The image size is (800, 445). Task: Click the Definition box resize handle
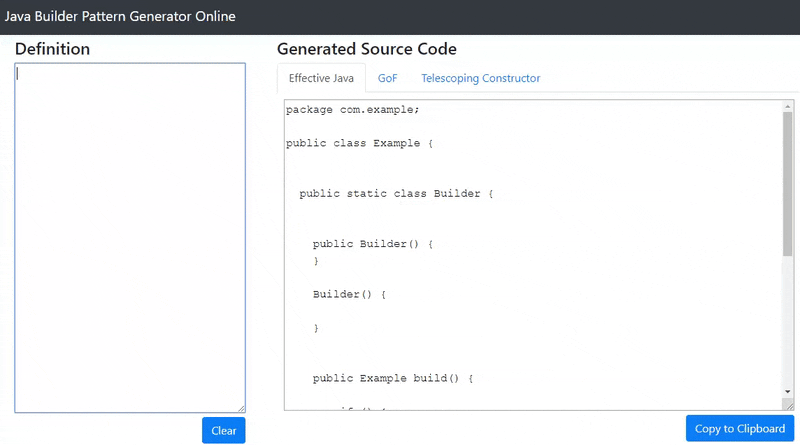[x=241, y=408]
